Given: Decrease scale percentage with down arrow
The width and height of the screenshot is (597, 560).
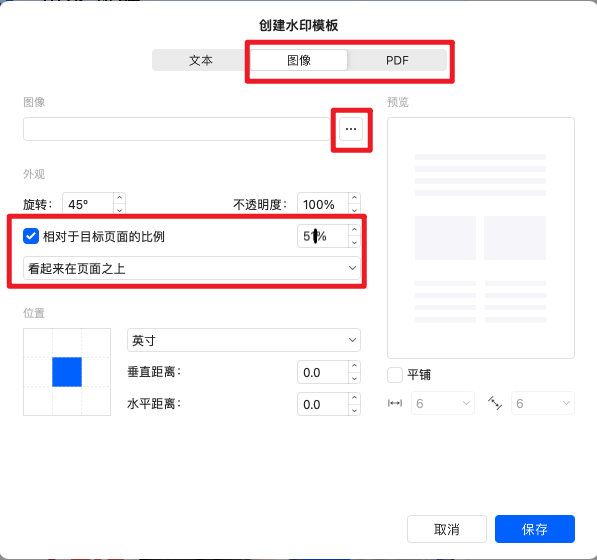Looking at the screenshot, I should click(354, 243).
